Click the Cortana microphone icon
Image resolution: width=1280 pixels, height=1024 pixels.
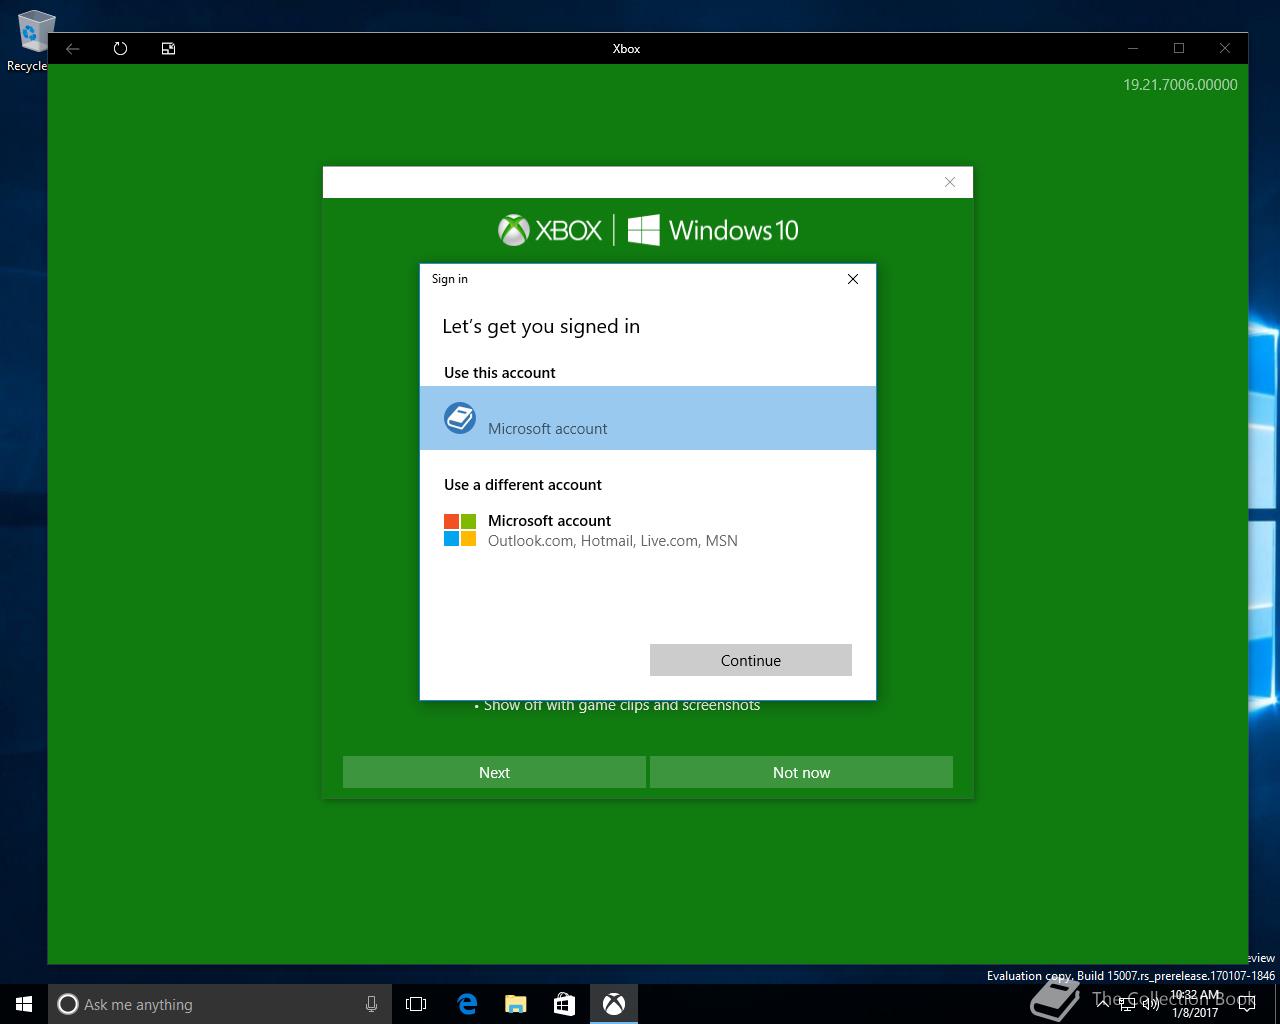tap(371, 1004)
